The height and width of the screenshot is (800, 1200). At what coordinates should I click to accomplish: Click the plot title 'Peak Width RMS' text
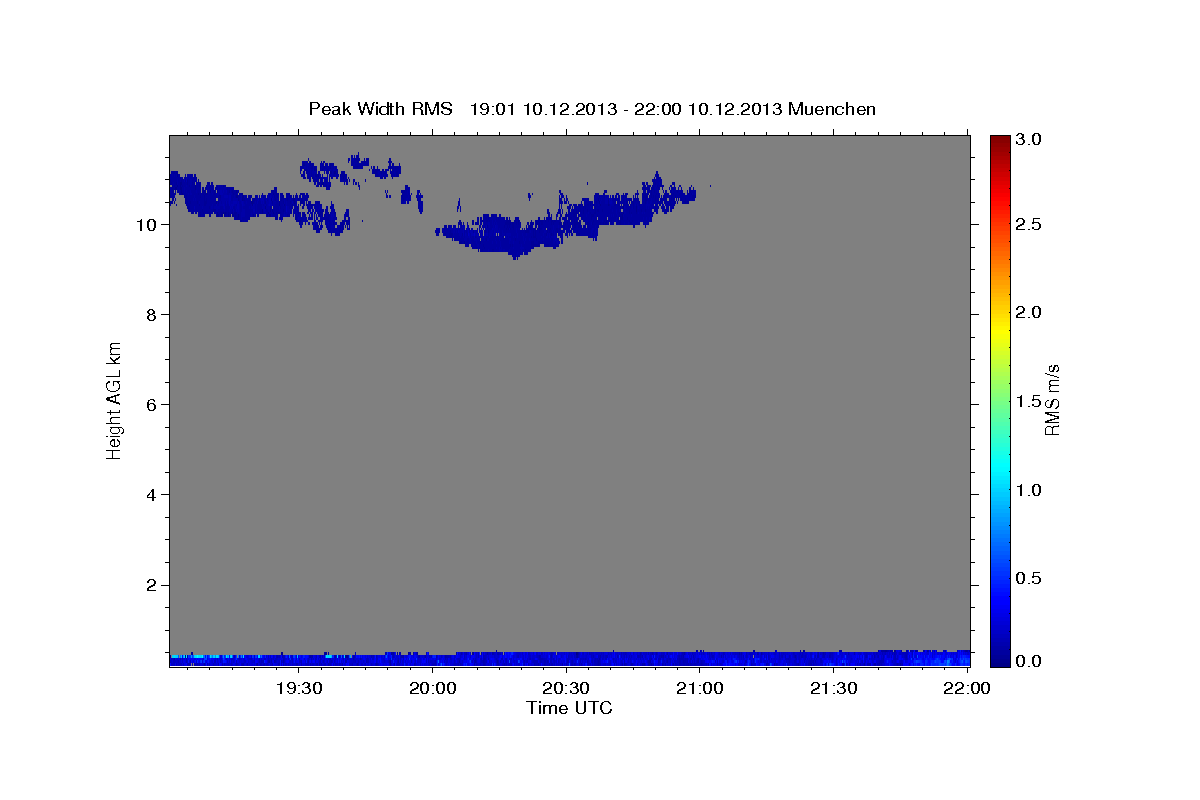click(x=380, y=109)
